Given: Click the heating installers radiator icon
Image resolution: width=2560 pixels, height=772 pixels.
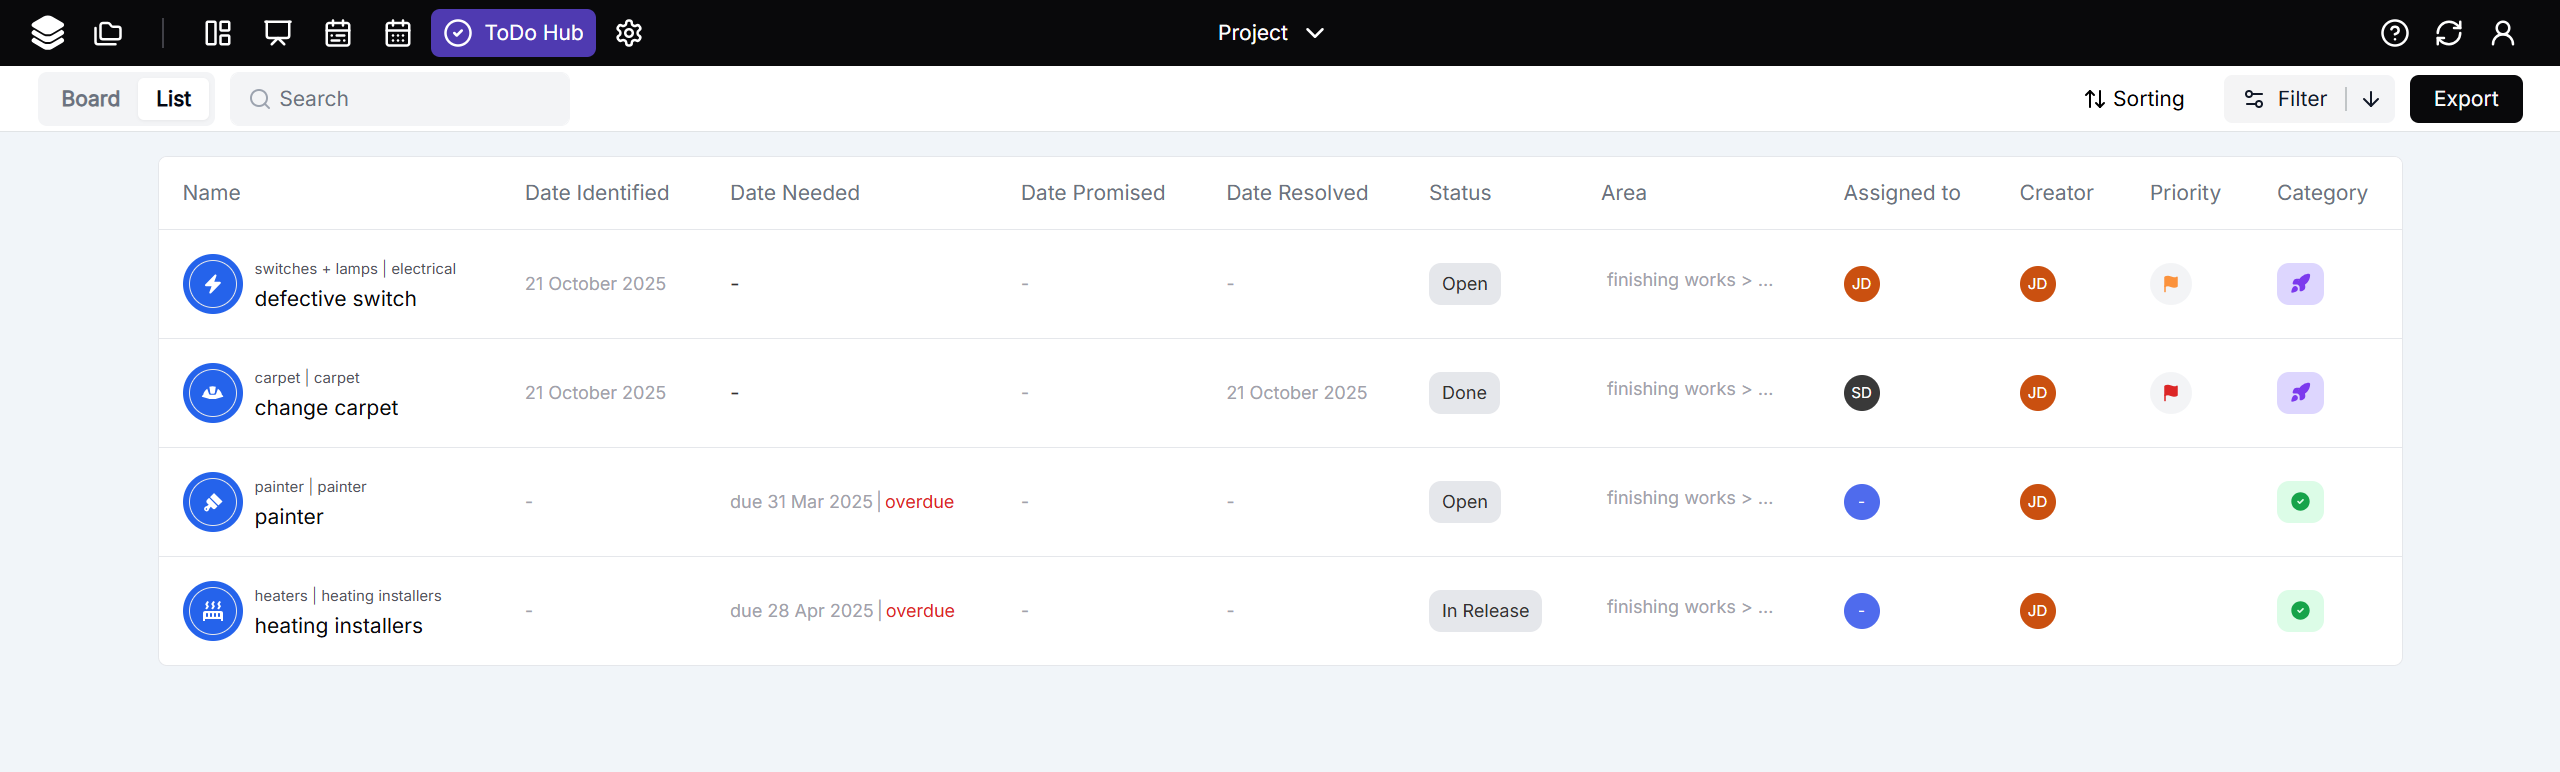Looking at the screenshot, I should click(x=213, y=611).
